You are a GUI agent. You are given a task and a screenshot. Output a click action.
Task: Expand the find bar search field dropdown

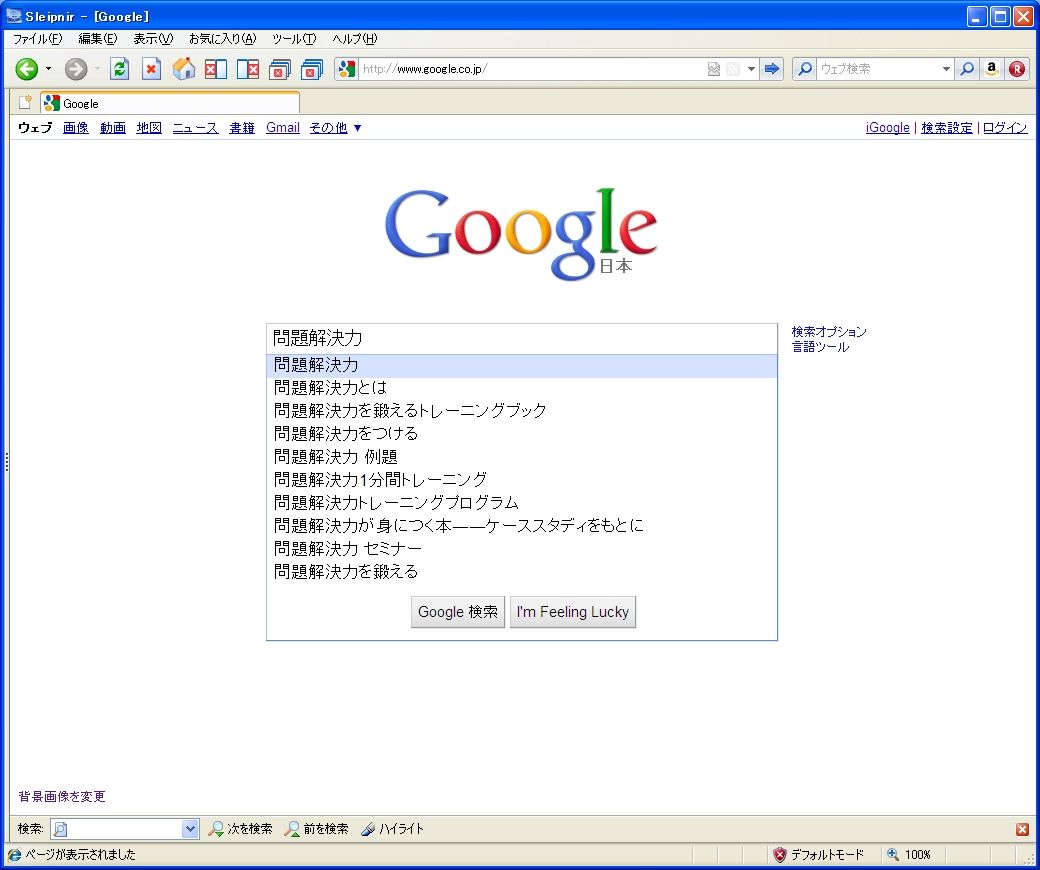click(x=190, y=829)
